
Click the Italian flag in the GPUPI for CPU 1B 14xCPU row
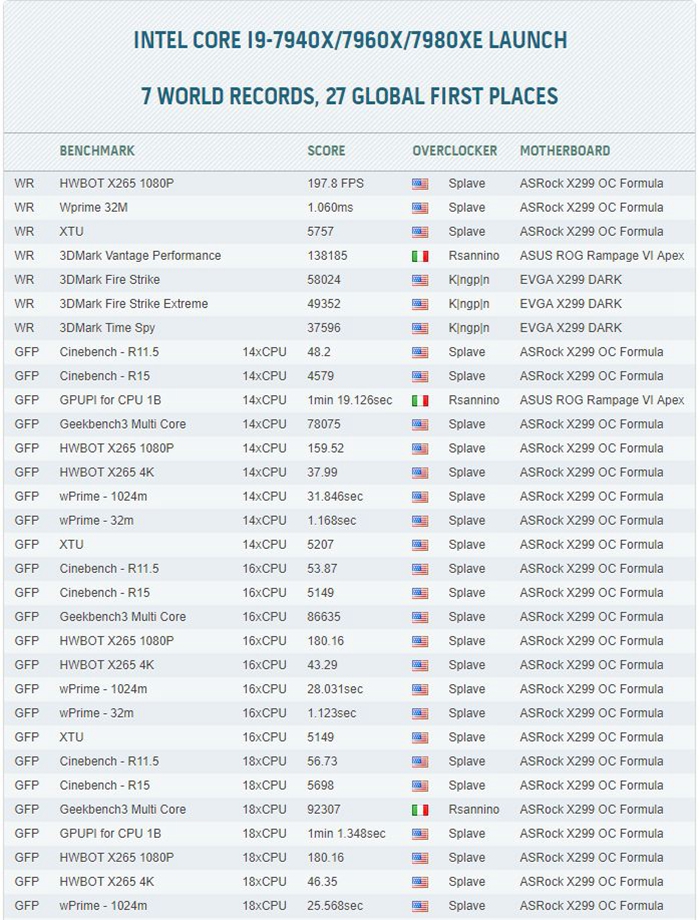click(x=420, y=401)
